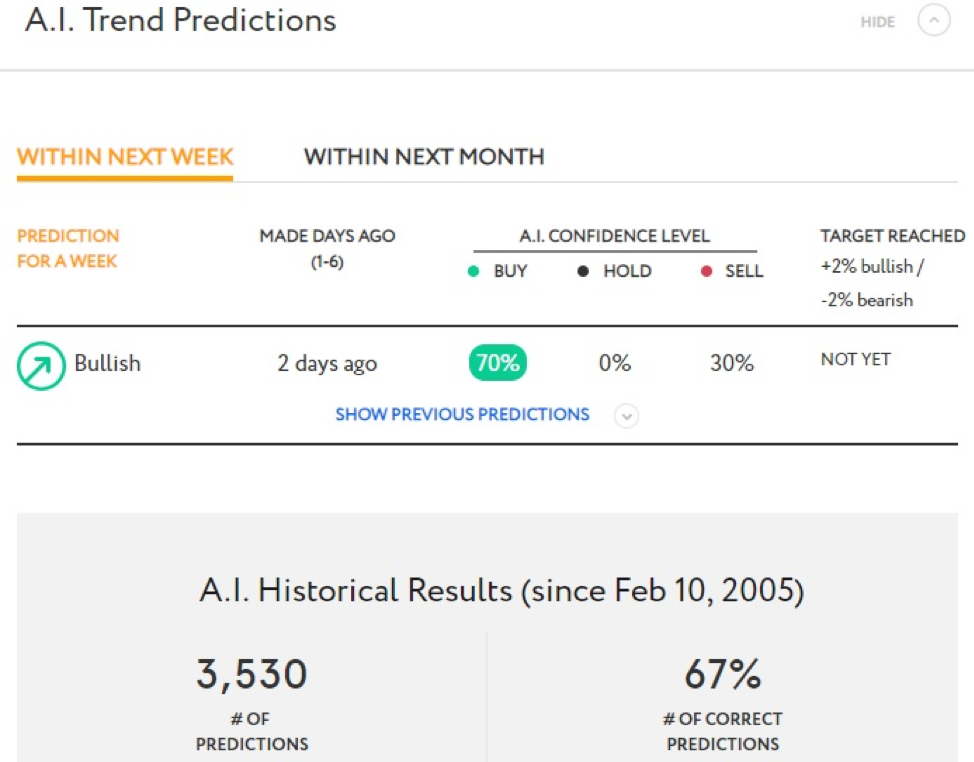Click the green BUY legend dot
This screenshot has height=762, width=974.
point(473,271)
